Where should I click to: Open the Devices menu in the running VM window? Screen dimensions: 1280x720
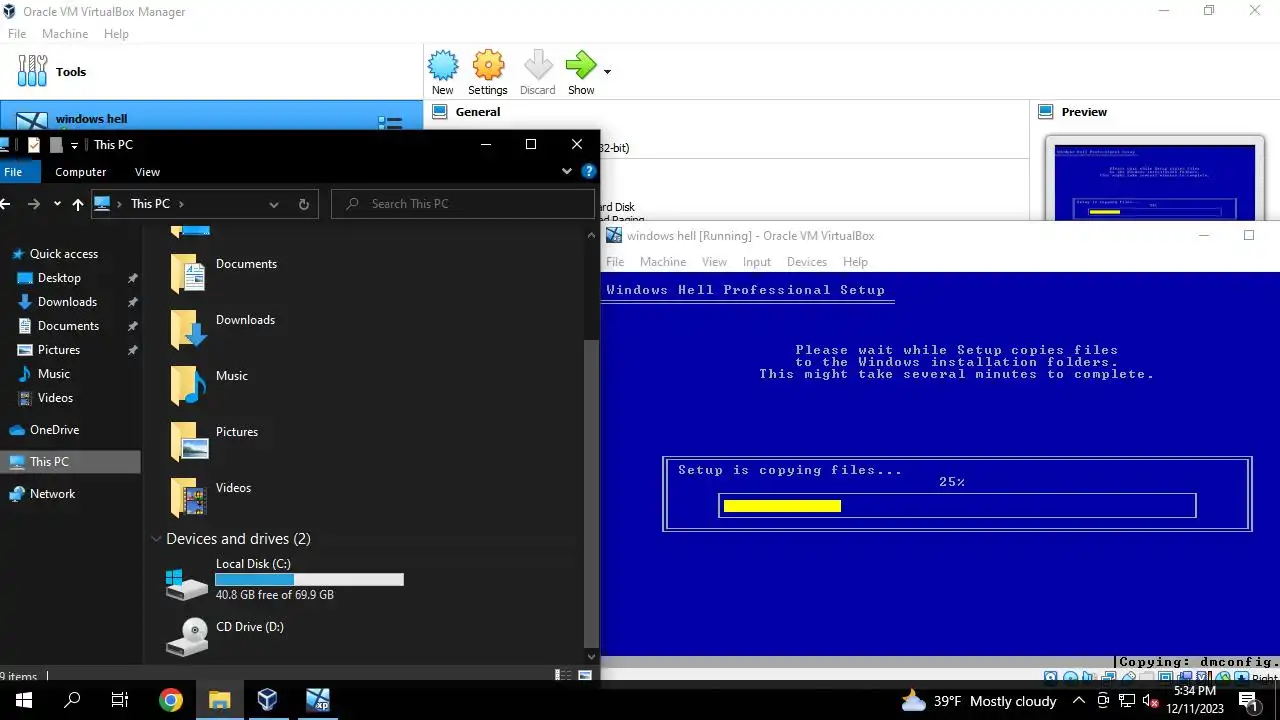tap(807, 262)
